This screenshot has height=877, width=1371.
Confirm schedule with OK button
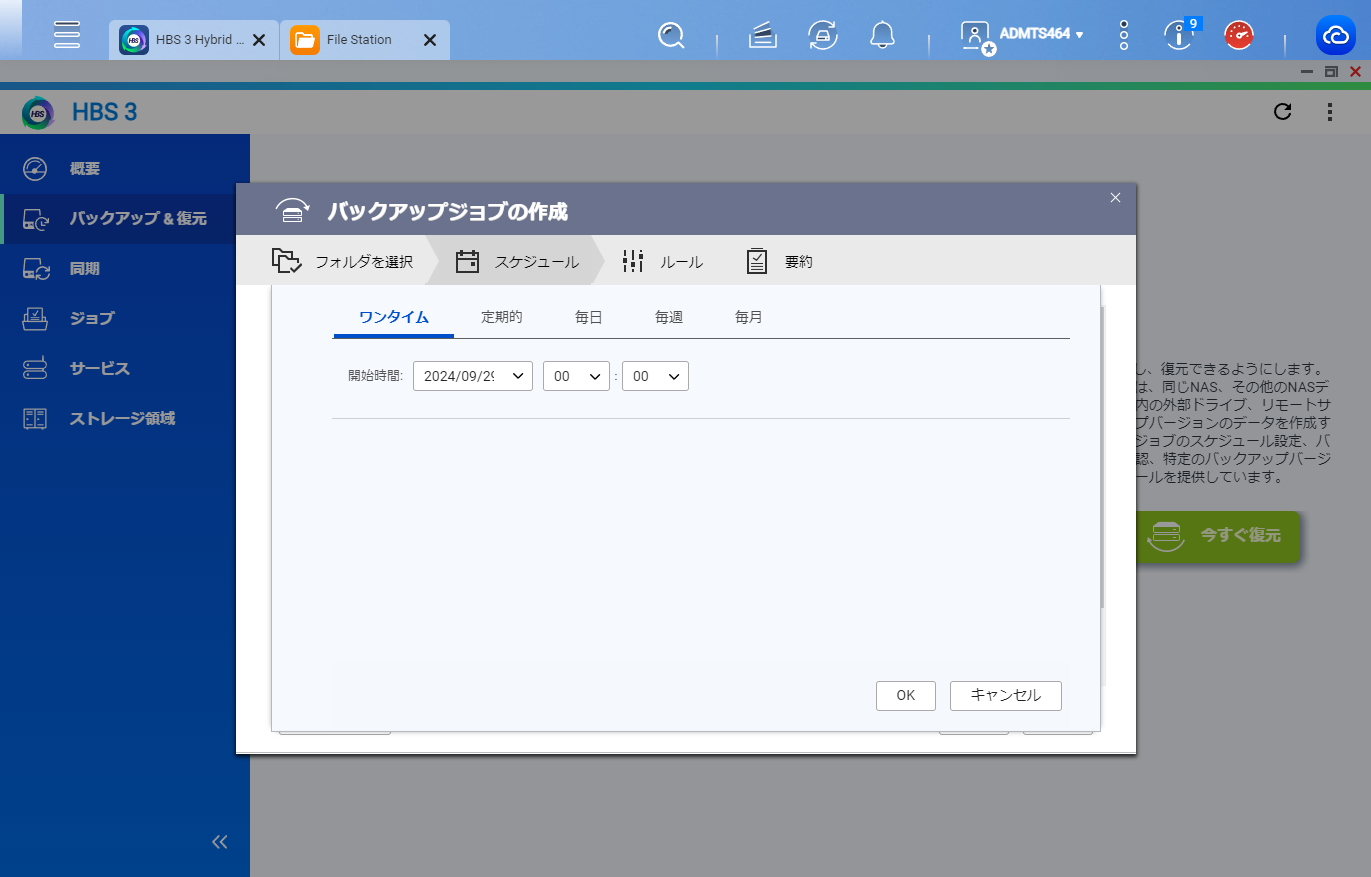point(906,696)
